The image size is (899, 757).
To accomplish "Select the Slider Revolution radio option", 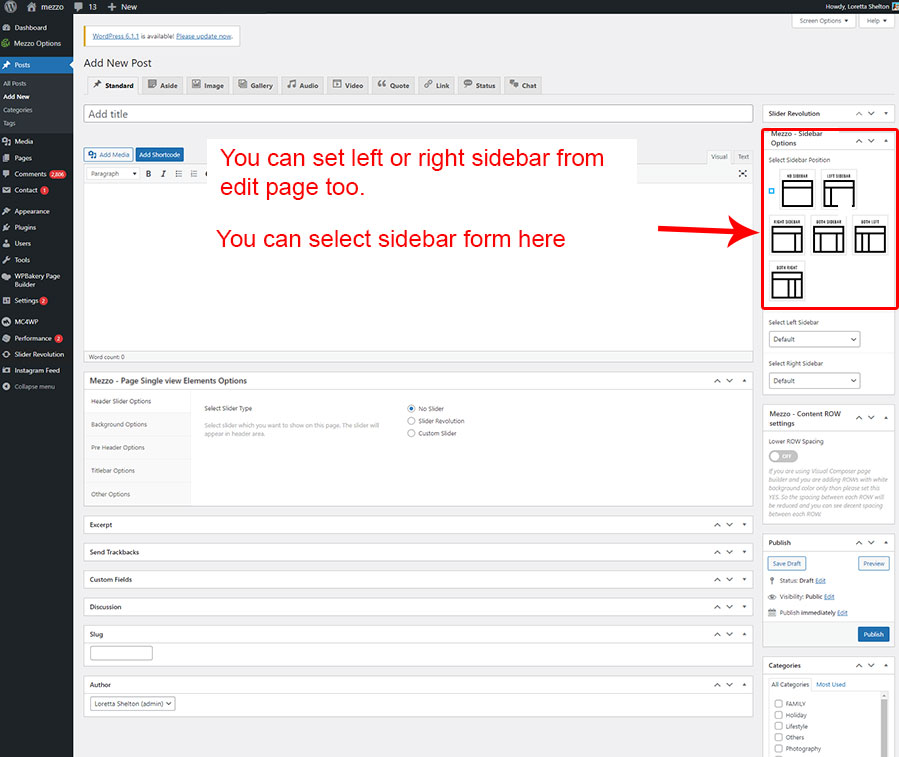I will (412, 421).
